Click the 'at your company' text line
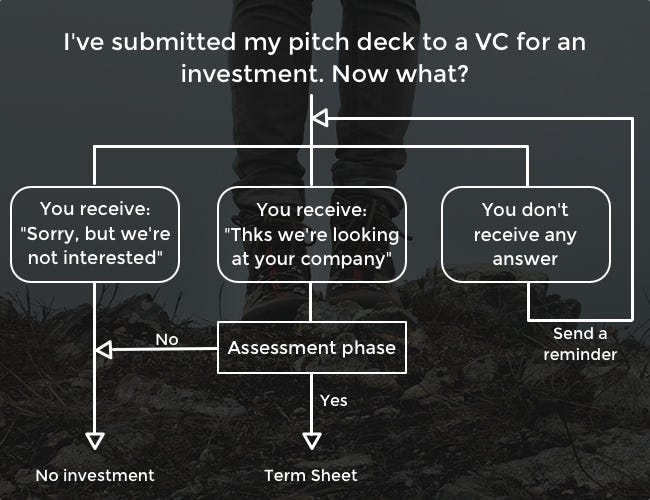Viewport: 650px width, 500px height. pyautogui.click(x=312, y=260)
